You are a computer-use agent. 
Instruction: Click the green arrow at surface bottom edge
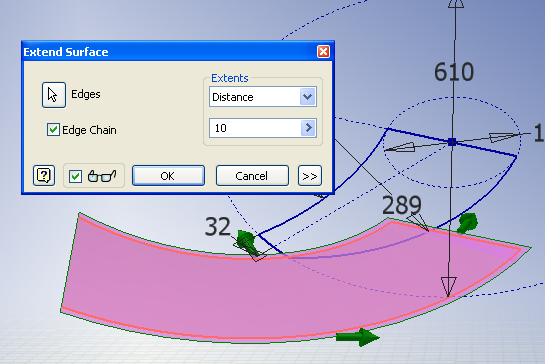click(358, 337)
